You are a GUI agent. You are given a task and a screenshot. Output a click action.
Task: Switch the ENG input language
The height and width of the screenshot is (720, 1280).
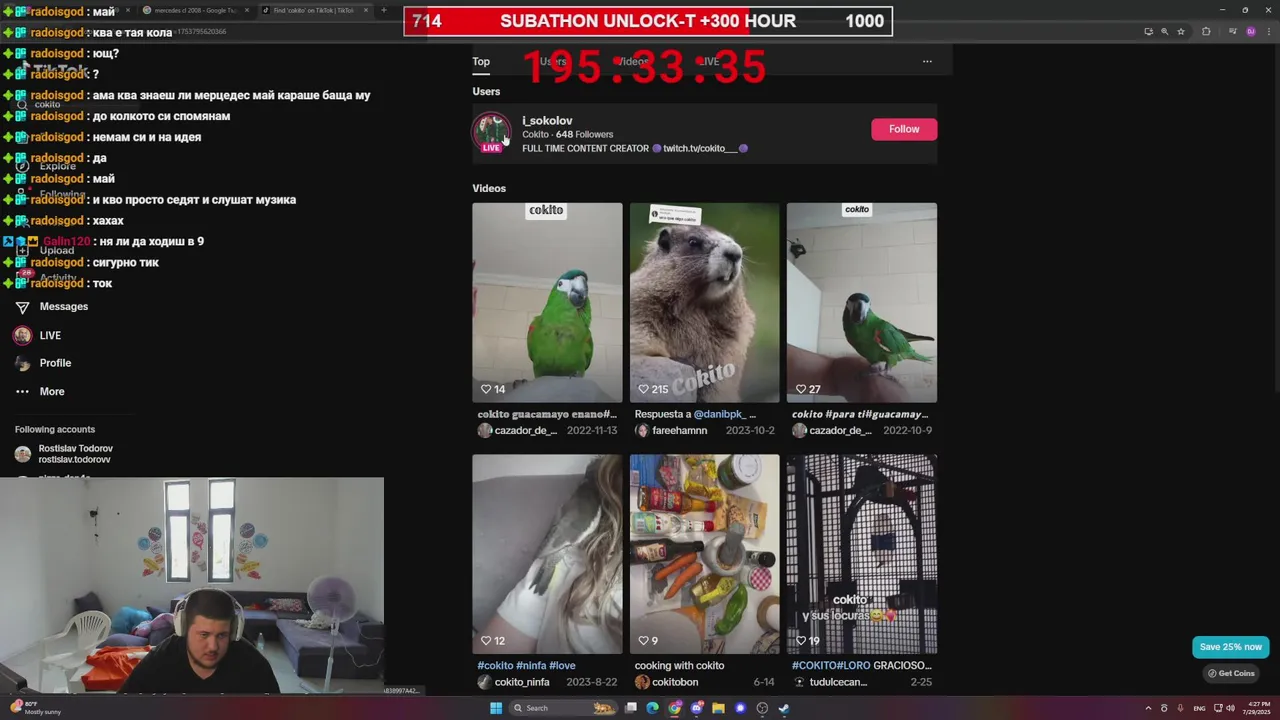click(x=1199, y=708)
